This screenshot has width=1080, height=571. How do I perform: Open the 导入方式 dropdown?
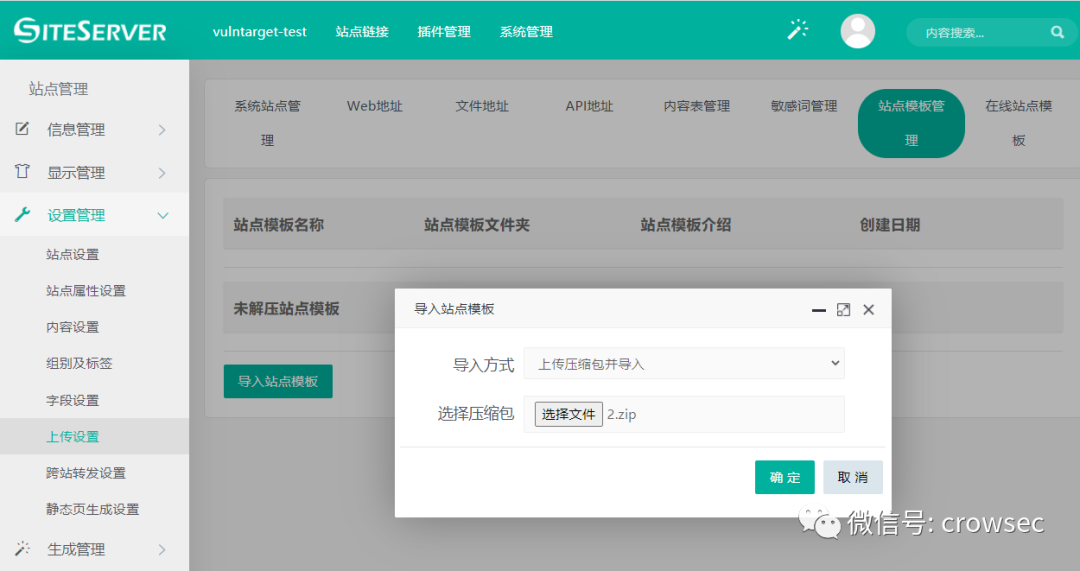click(x=684, y=364)
